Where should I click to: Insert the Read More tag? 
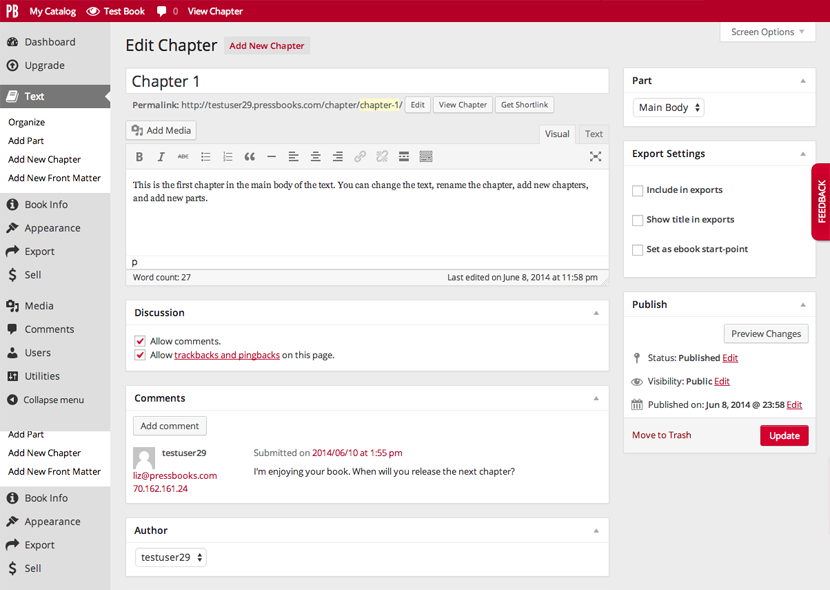click(x=404, y=157)
